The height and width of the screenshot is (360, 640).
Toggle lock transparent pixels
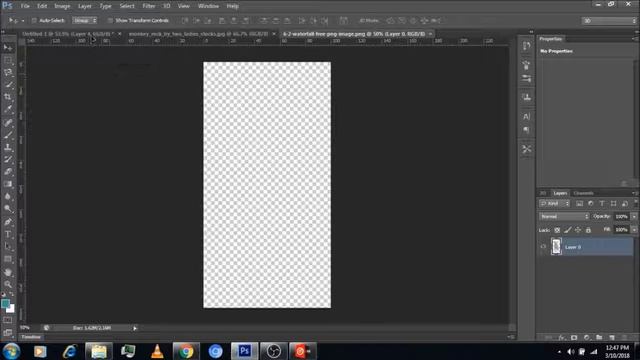click(x=557, y=230)
